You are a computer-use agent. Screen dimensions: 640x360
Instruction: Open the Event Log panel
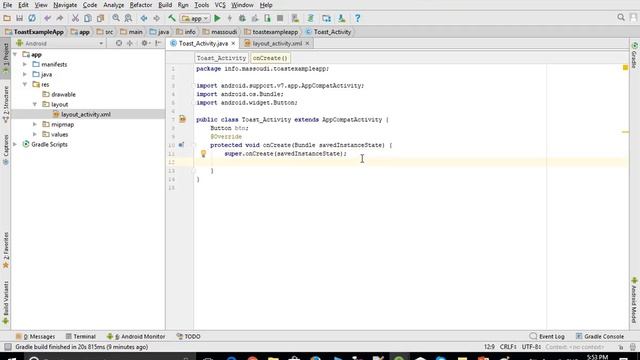tap(547, 336)
